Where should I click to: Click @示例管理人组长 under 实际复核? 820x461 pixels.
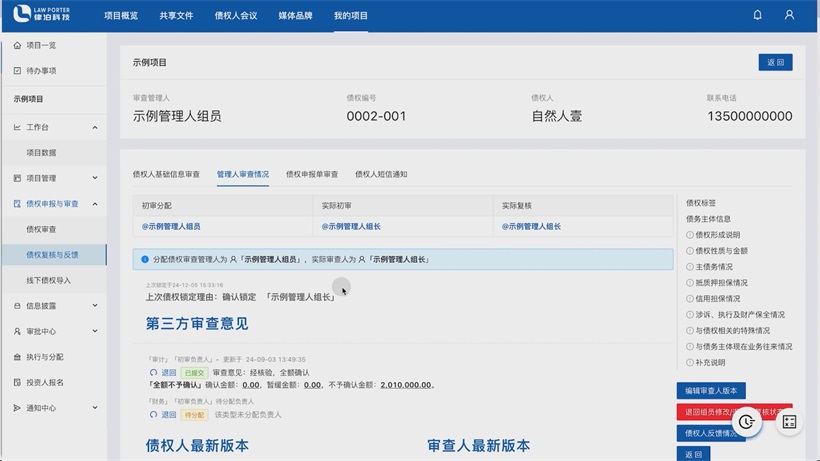coord(531,227)
